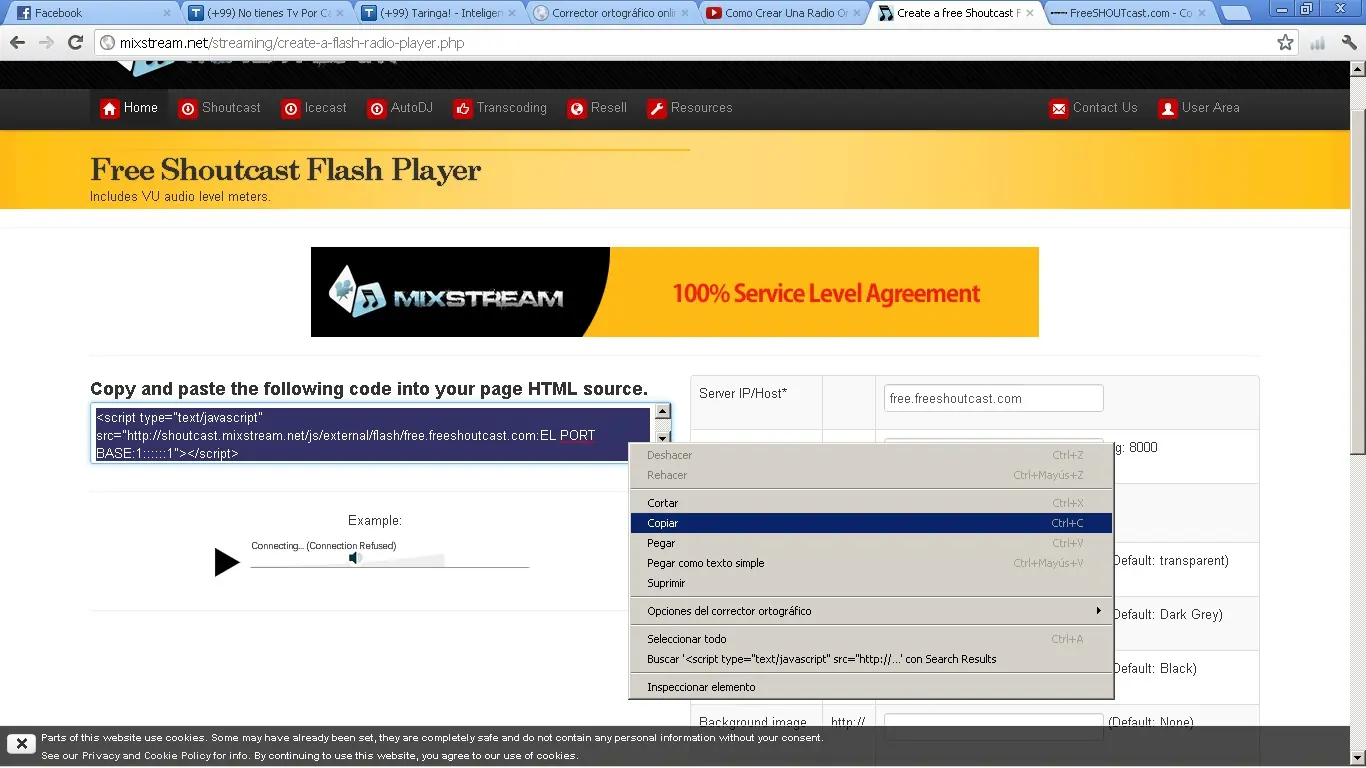Start the example player with the play button
Image resolution: width=1366 pixels, height=768 pixels.
(227, 562)
